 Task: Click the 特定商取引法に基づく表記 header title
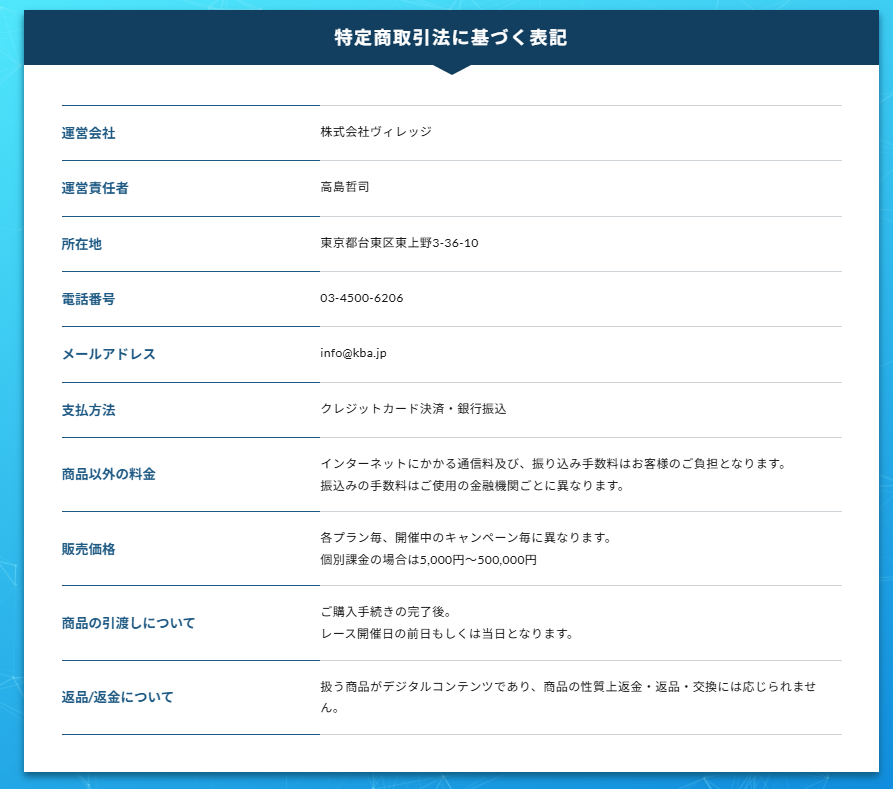pos(450,38)
